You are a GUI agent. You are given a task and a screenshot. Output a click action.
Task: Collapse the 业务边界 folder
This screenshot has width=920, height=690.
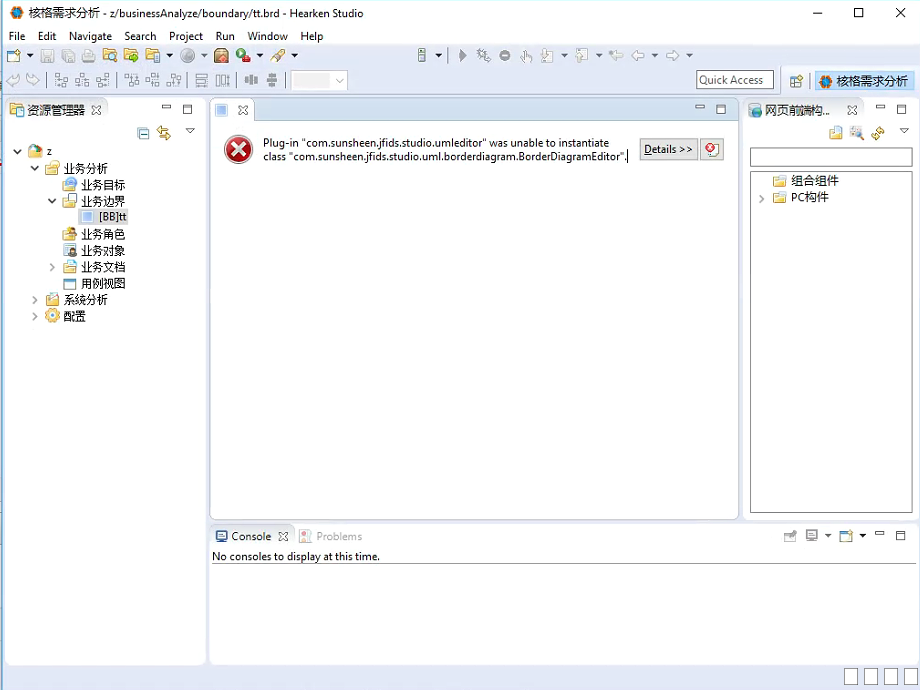point(52,201)
